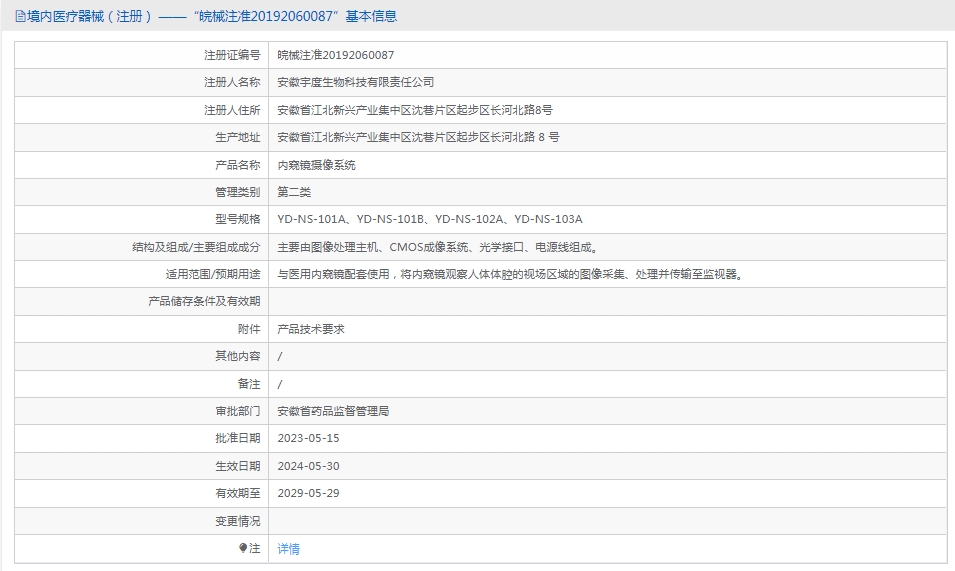Open the 详情 link
Screen dimensions: 955x571
289,549
